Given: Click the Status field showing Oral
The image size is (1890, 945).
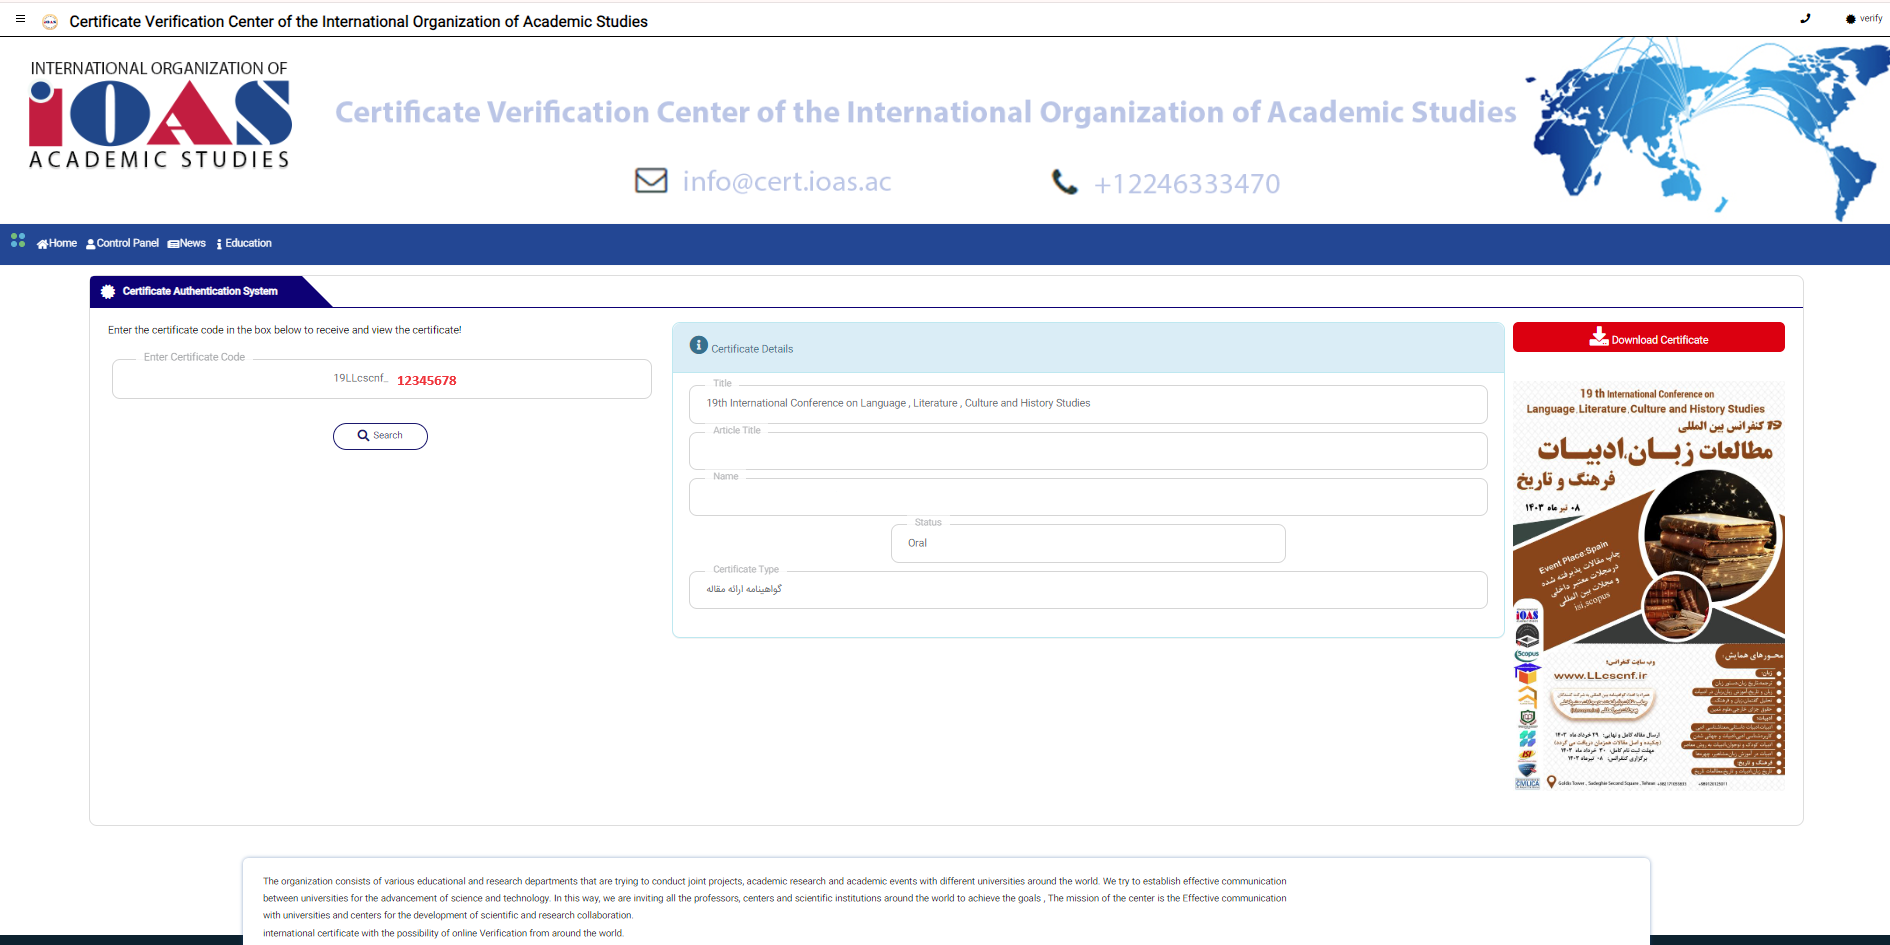Looking at the screenshot, I should coord(1088,543).
